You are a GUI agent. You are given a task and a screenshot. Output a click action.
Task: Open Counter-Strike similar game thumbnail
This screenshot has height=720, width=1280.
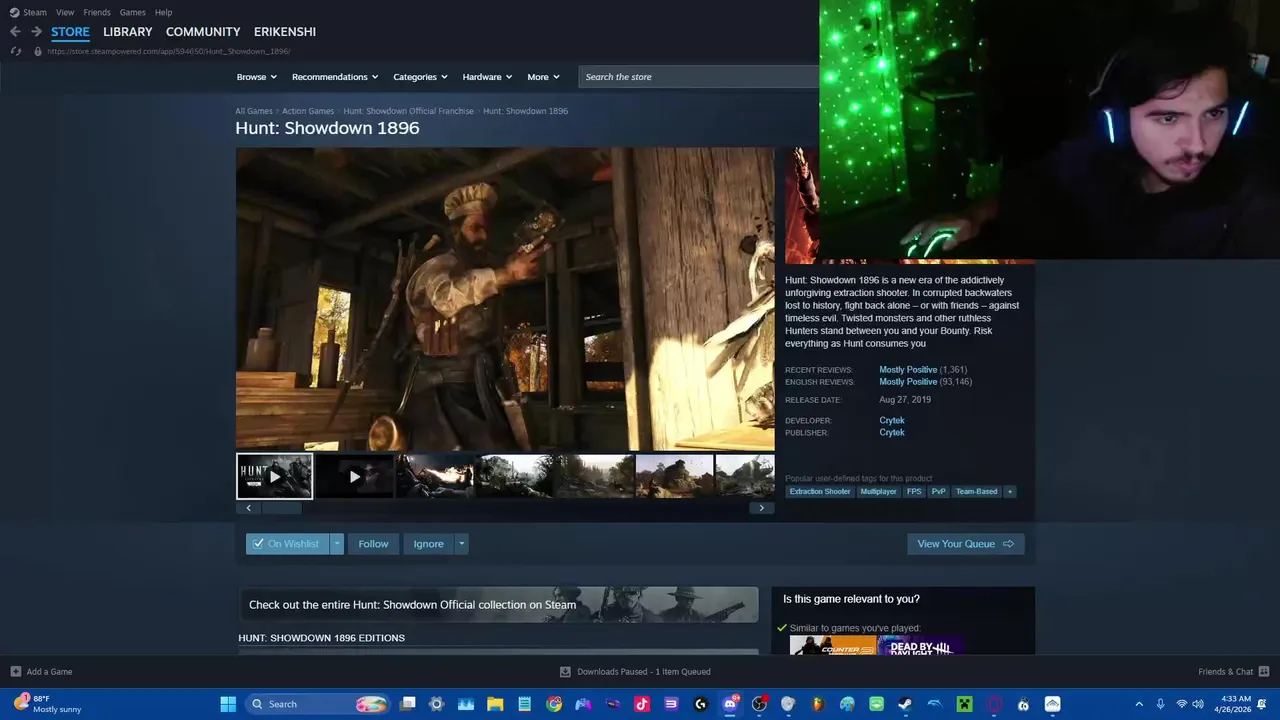tap(833, 645)
